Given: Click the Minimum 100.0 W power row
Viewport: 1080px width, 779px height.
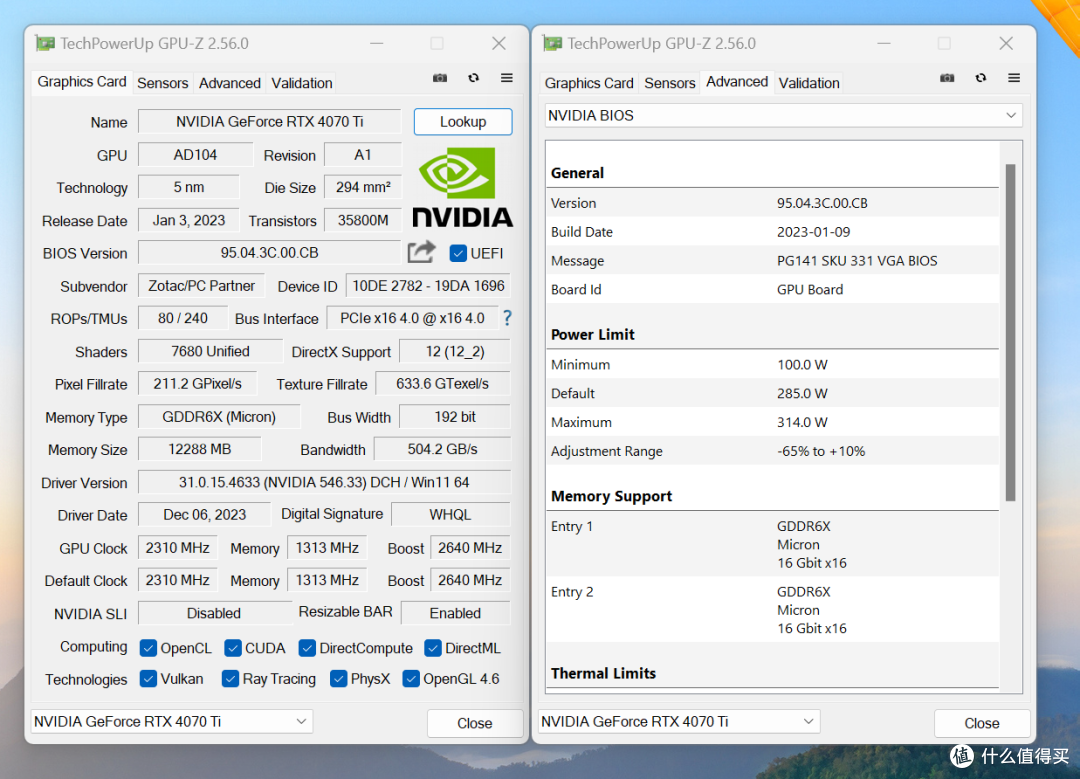Looking at the screenshot, I should 773,364.
